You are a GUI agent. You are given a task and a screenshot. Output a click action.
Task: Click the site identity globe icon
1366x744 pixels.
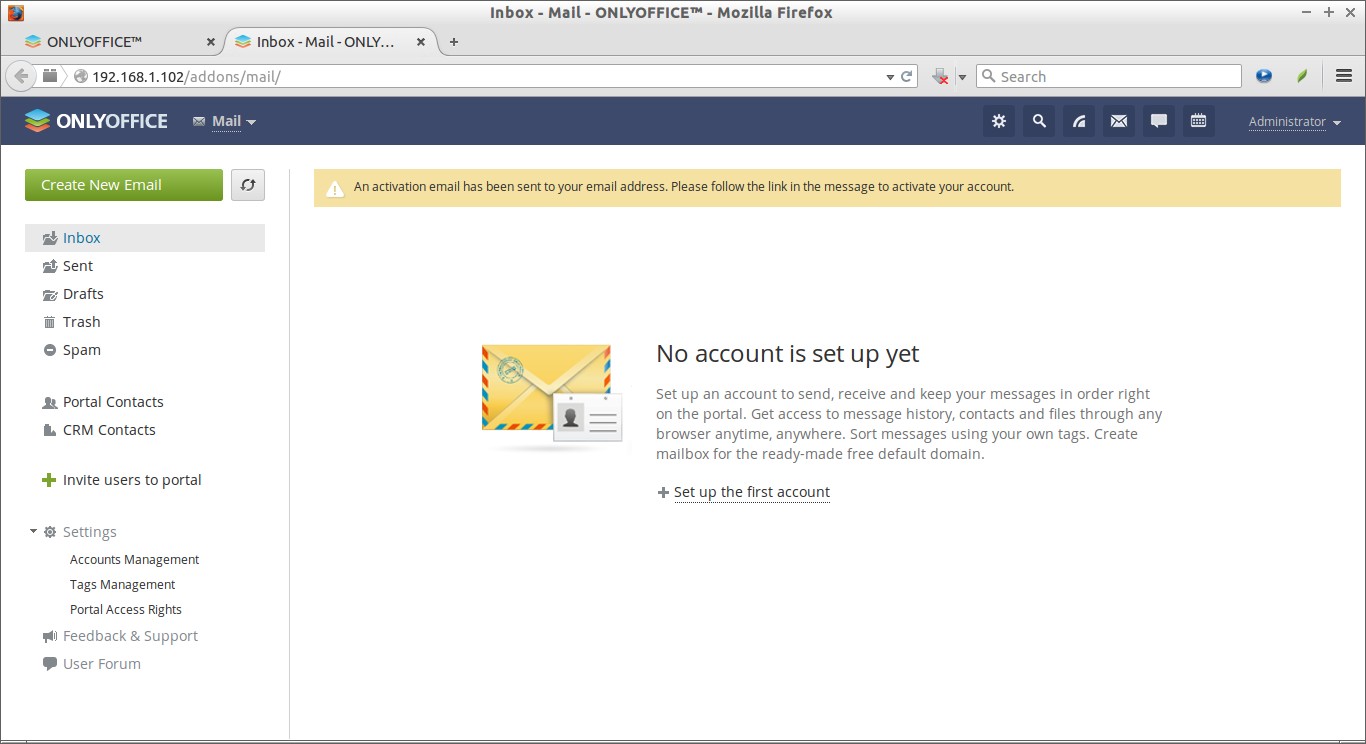point(81,76)
